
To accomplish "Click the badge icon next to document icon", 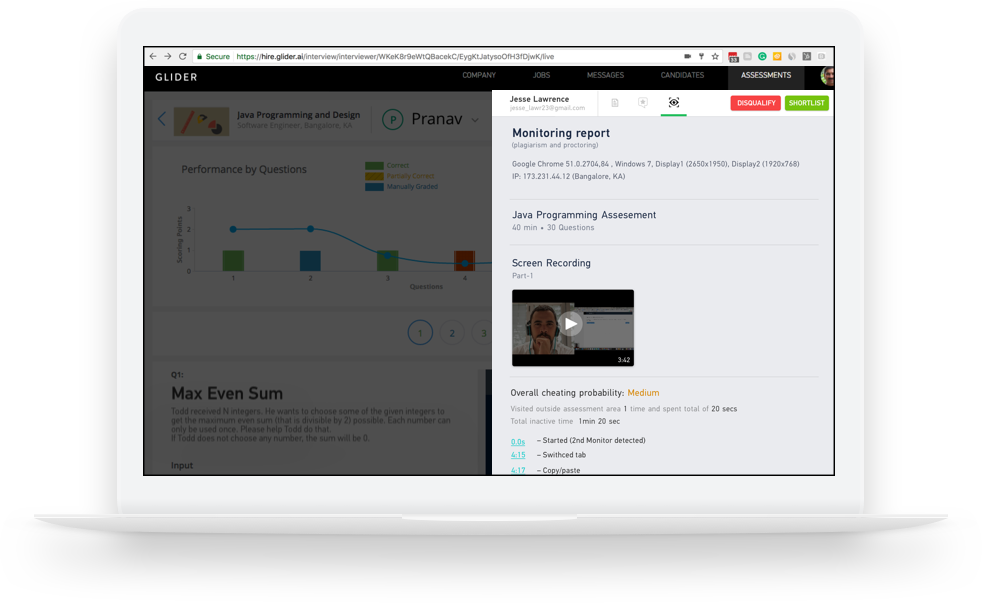I will click(643, 103).
